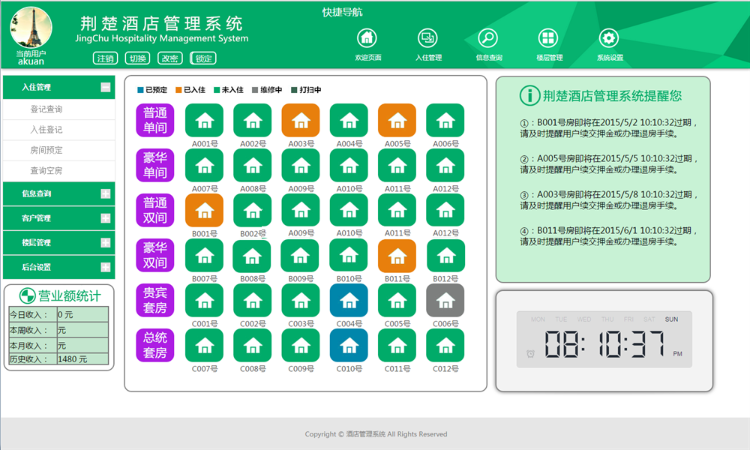This screenshot has width=750, height=450.
Task: Click the blue reserved room C010
Action: coord(349,345)
